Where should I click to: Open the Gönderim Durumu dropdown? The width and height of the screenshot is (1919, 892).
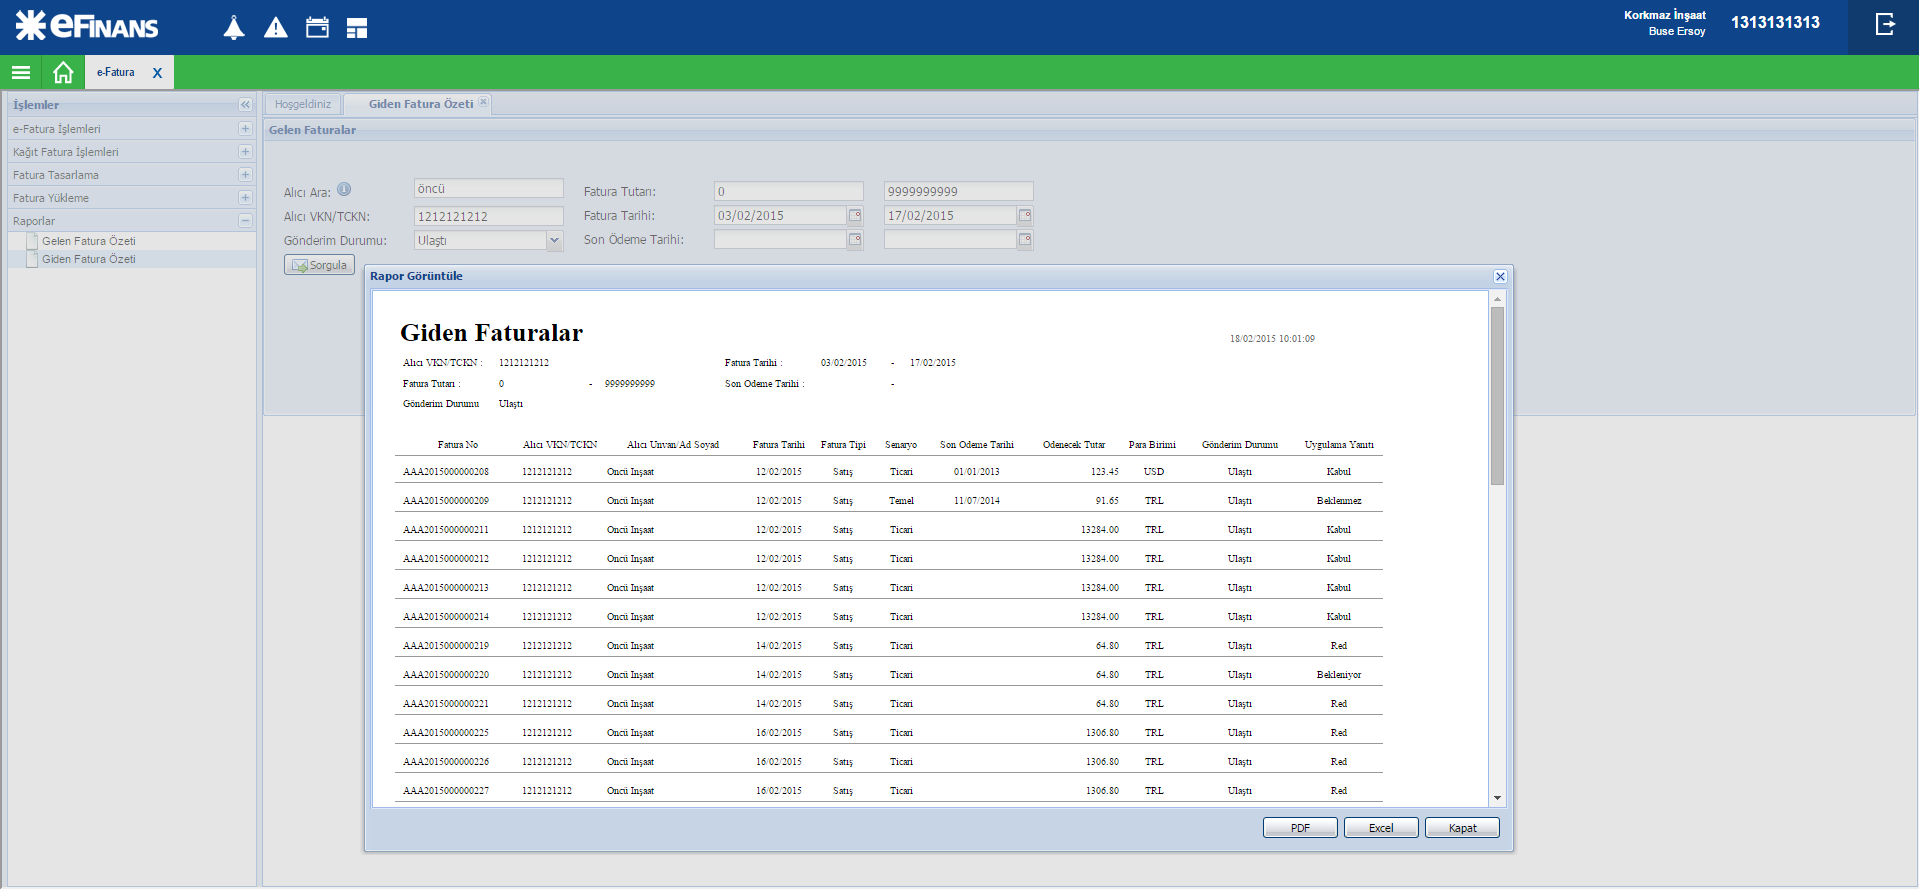point(555,240)
